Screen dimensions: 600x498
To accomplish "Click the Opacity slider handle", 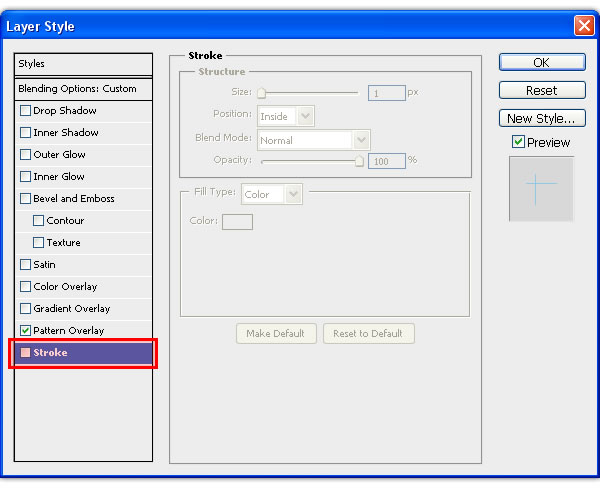I will (x=359, y=161).
